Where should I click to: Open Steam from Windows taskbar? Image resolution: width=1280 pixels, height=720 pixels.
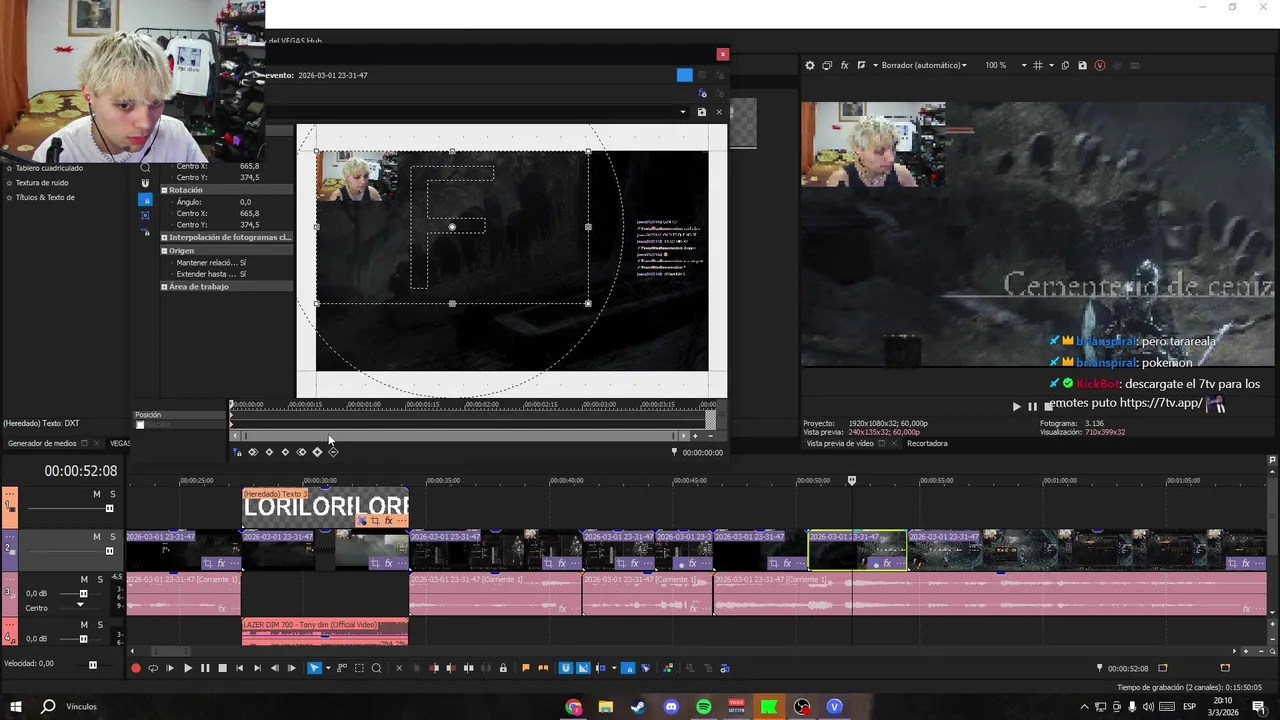pyautogui.click(x=638, y=707)
